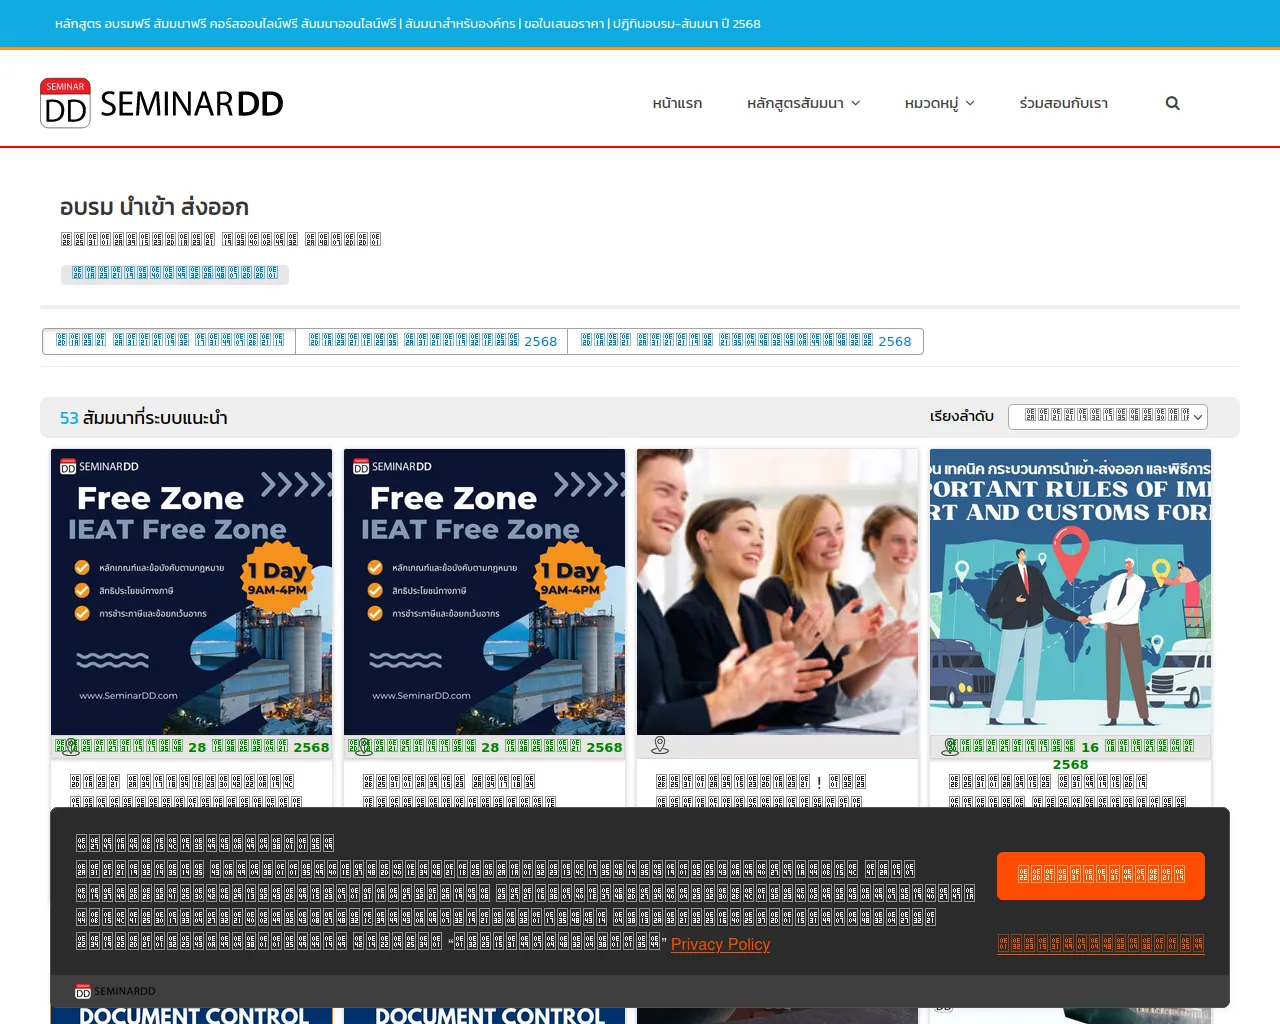Open the import-export customs rules seminar thumbnail
The image size is (1280, 1024).
[1070, 592]
